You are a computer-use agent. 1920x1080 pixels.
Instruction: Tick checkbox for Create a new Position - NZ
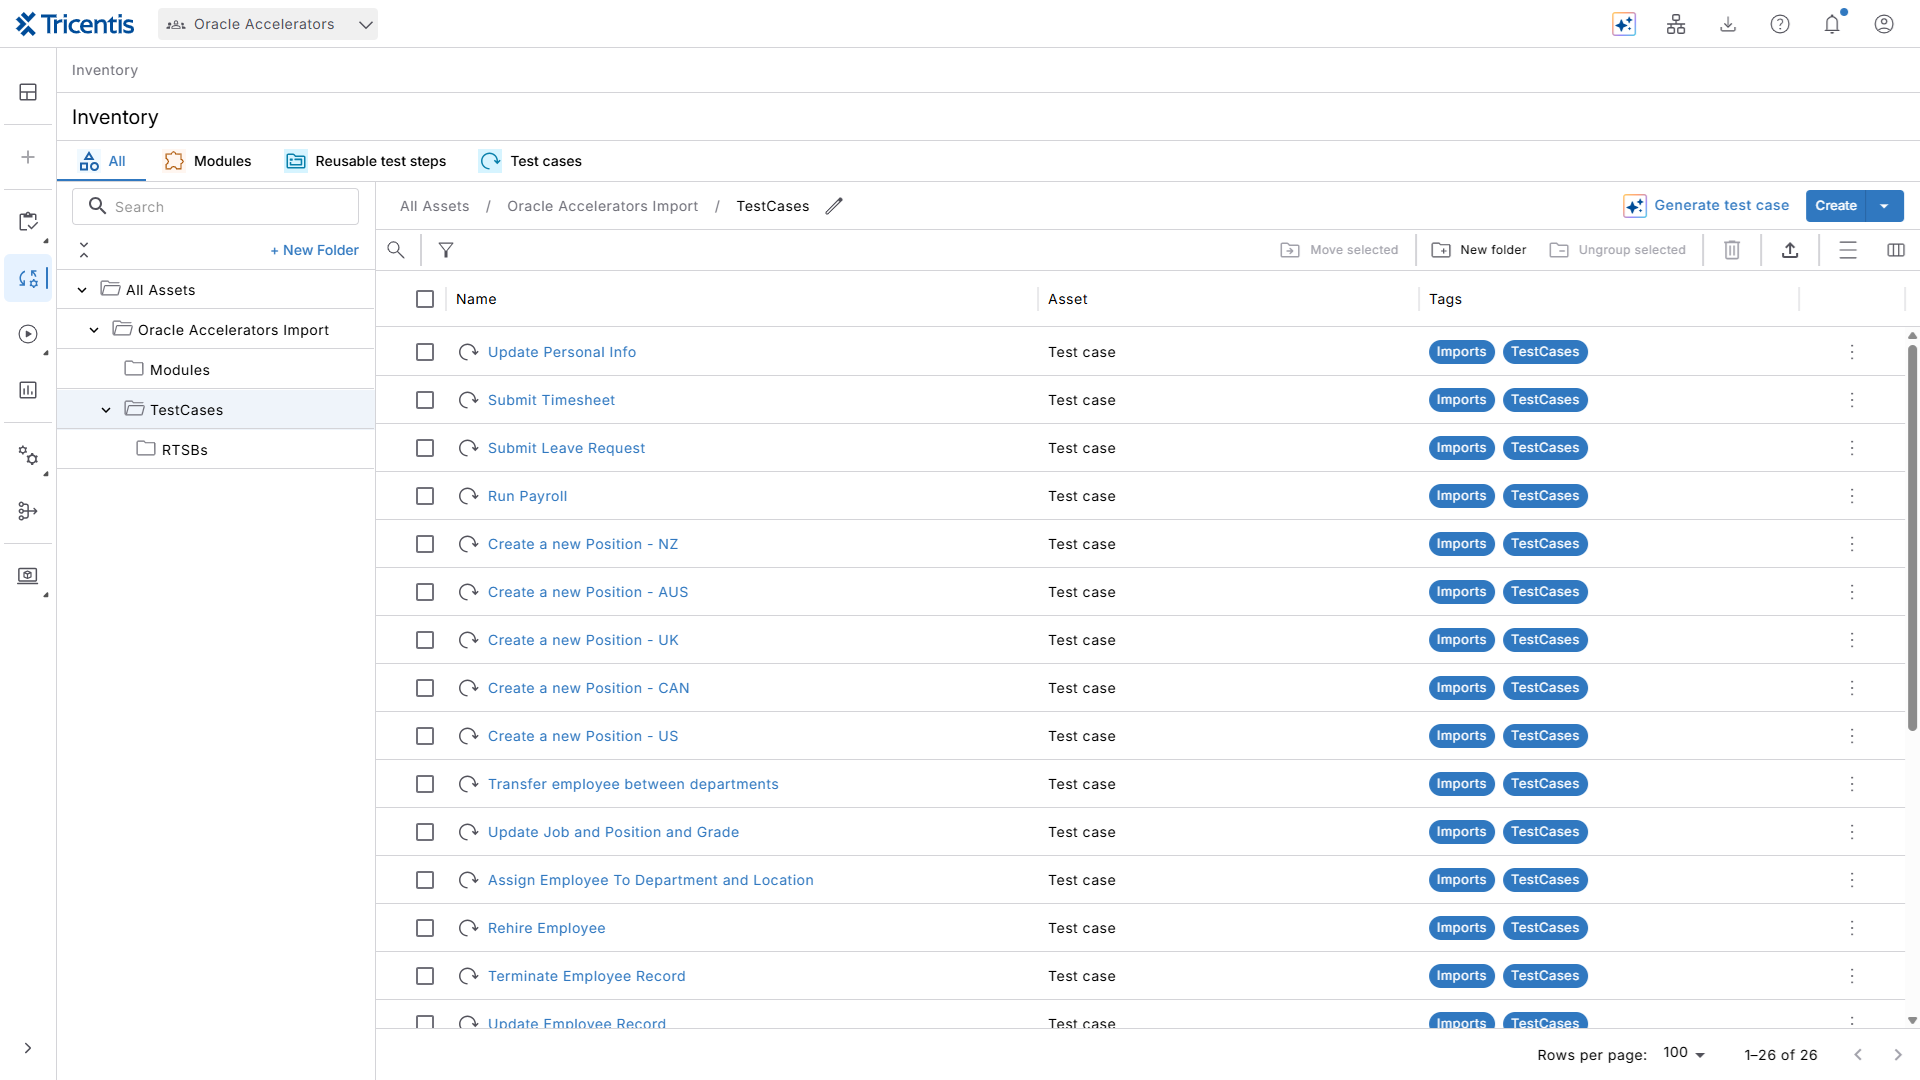[x=425, y=544]
